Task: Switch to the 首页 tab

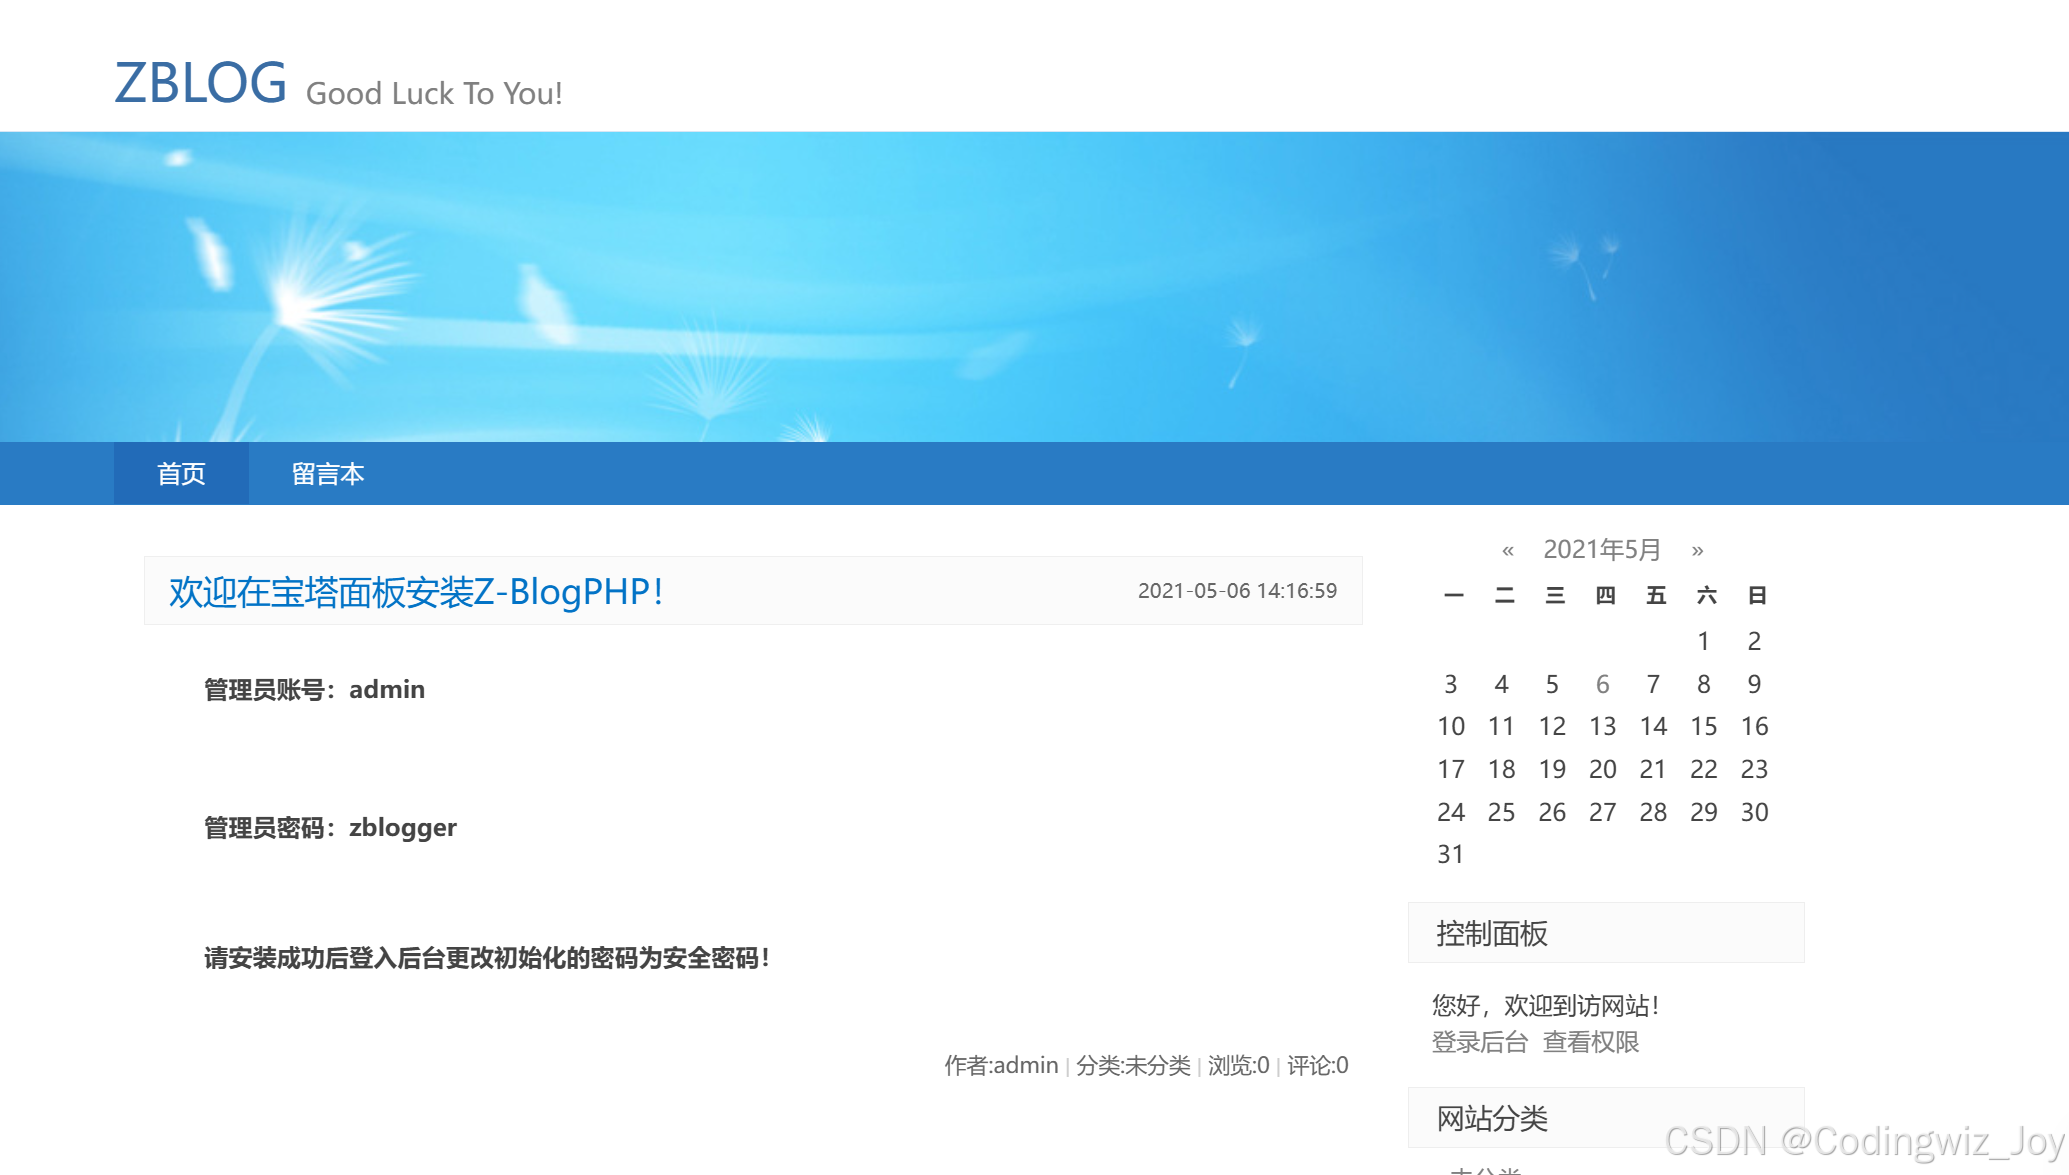Action: [x=181, y=473]
